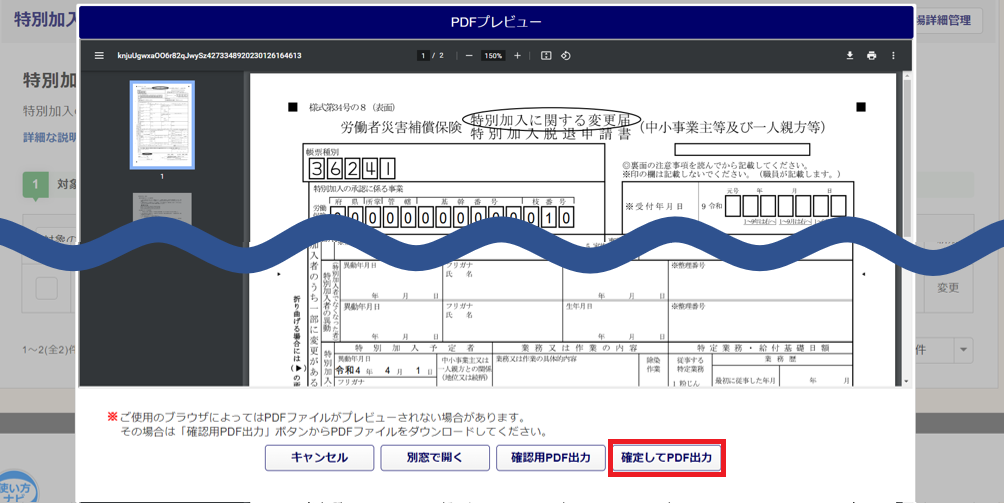This screenshot has height=503, width=1004.
Task: Select the page 2 thumbnail
Action: 162,206
